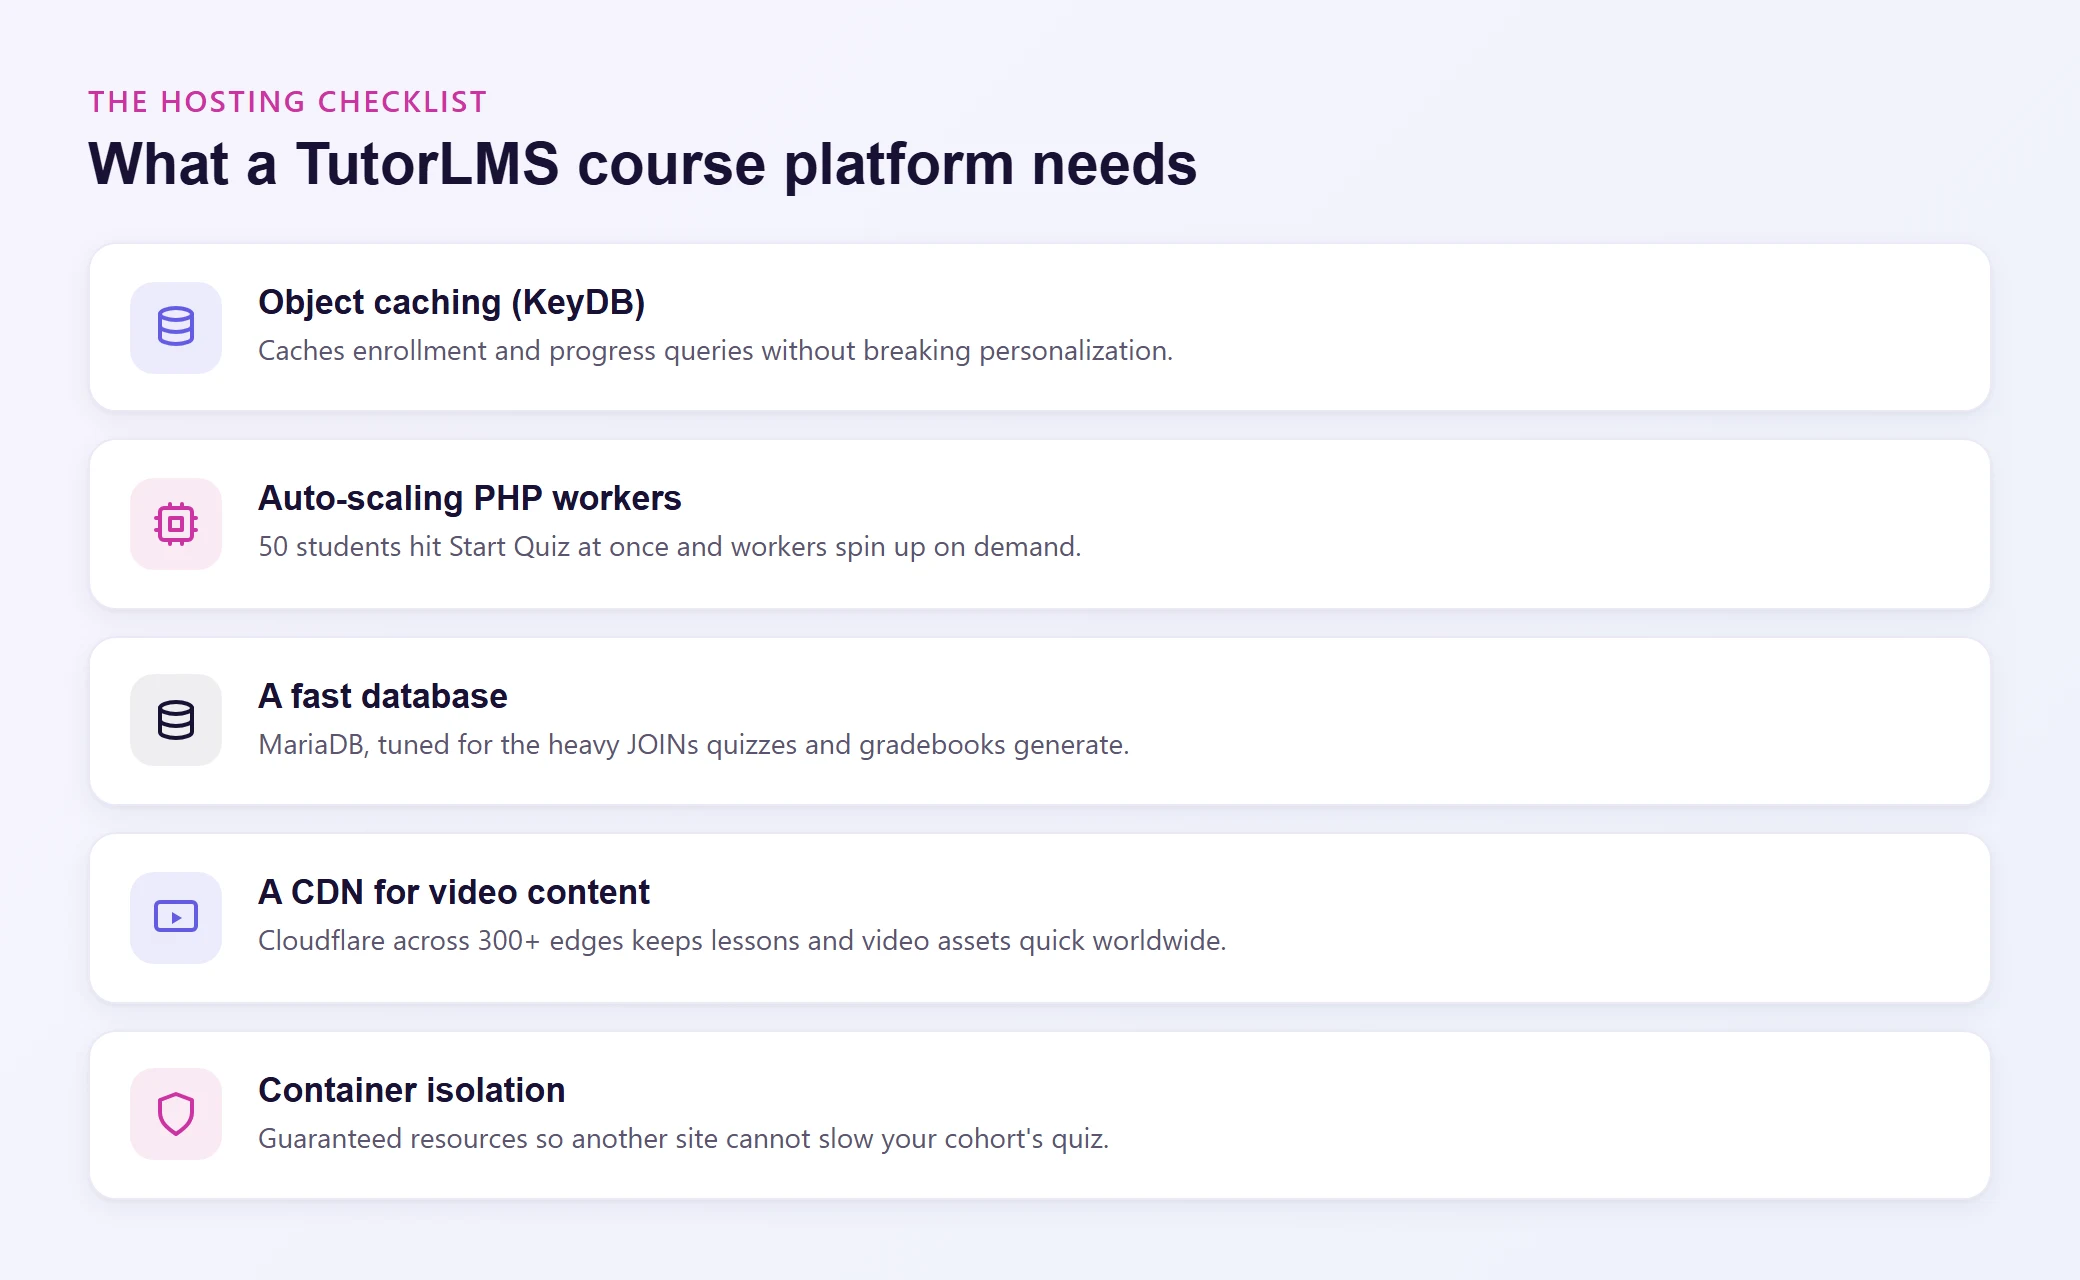This screenshot has height=1280, width=2080.
Task: Click the chip icon beside Auto-scaling PHP workers
Action: pos(176,523)
